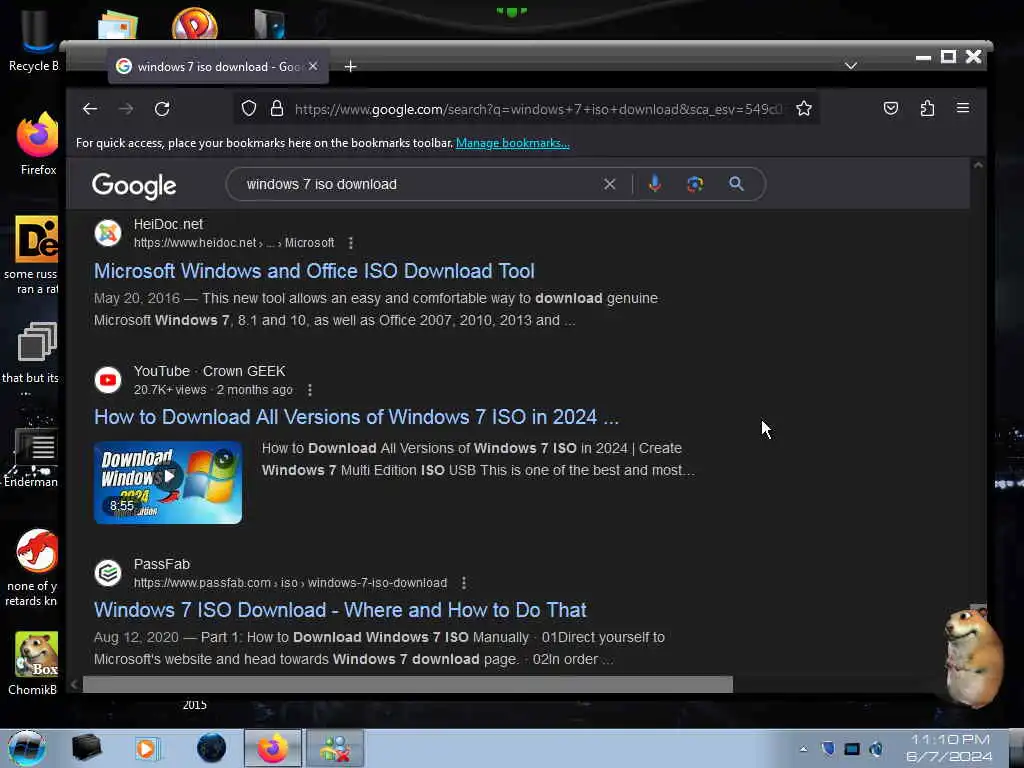This screenshot has height=768, width=1024.
Task: Open the HeiDoc.net site favicon
Action: click(108, 233)
